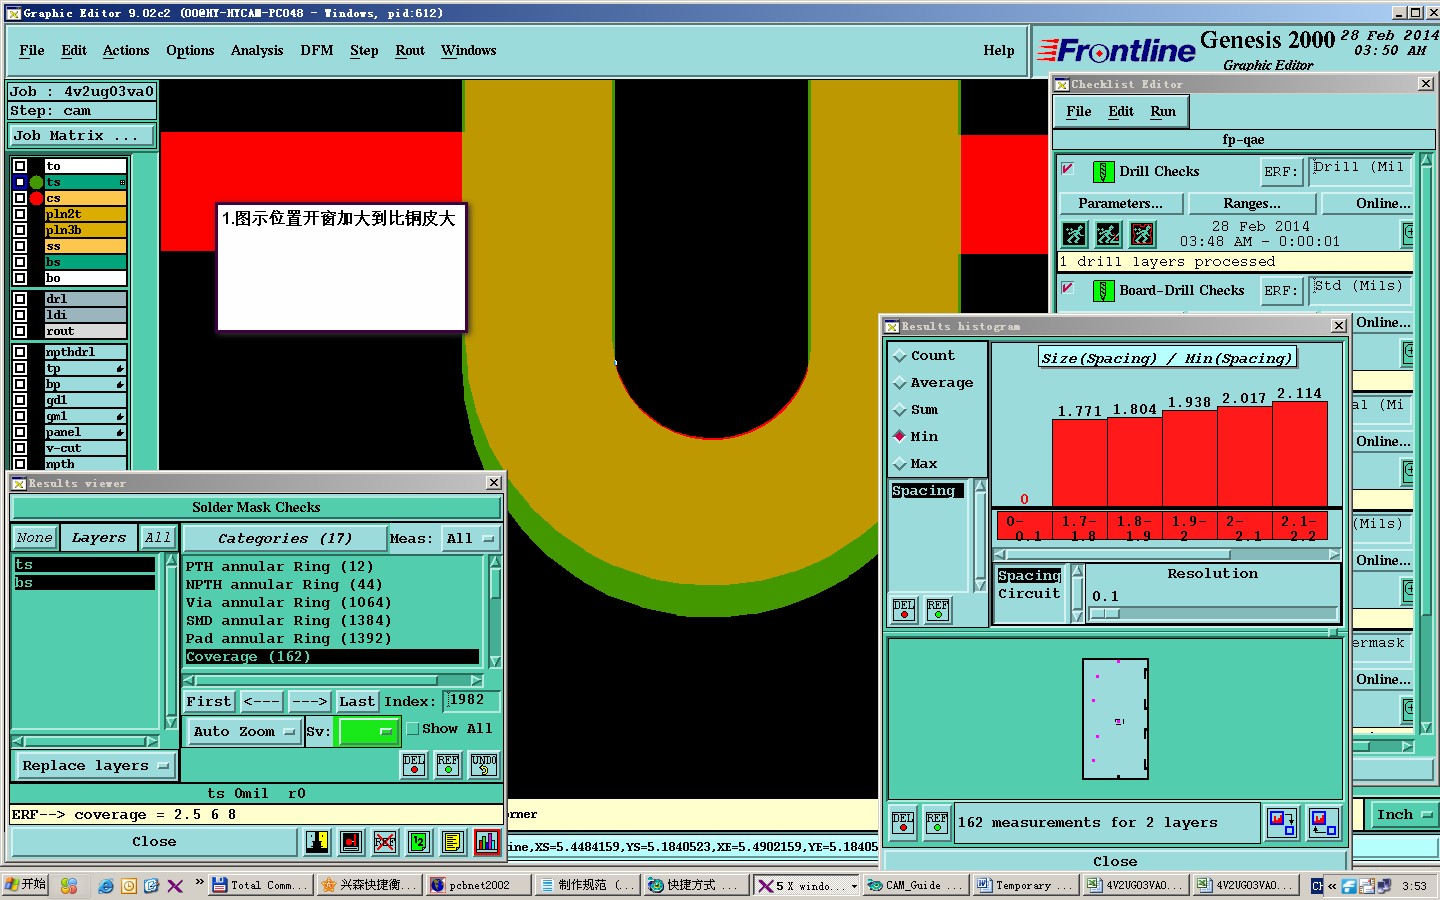Click Last button in Results viewer
Screen dimensions: 1440x900
point(357,702)
